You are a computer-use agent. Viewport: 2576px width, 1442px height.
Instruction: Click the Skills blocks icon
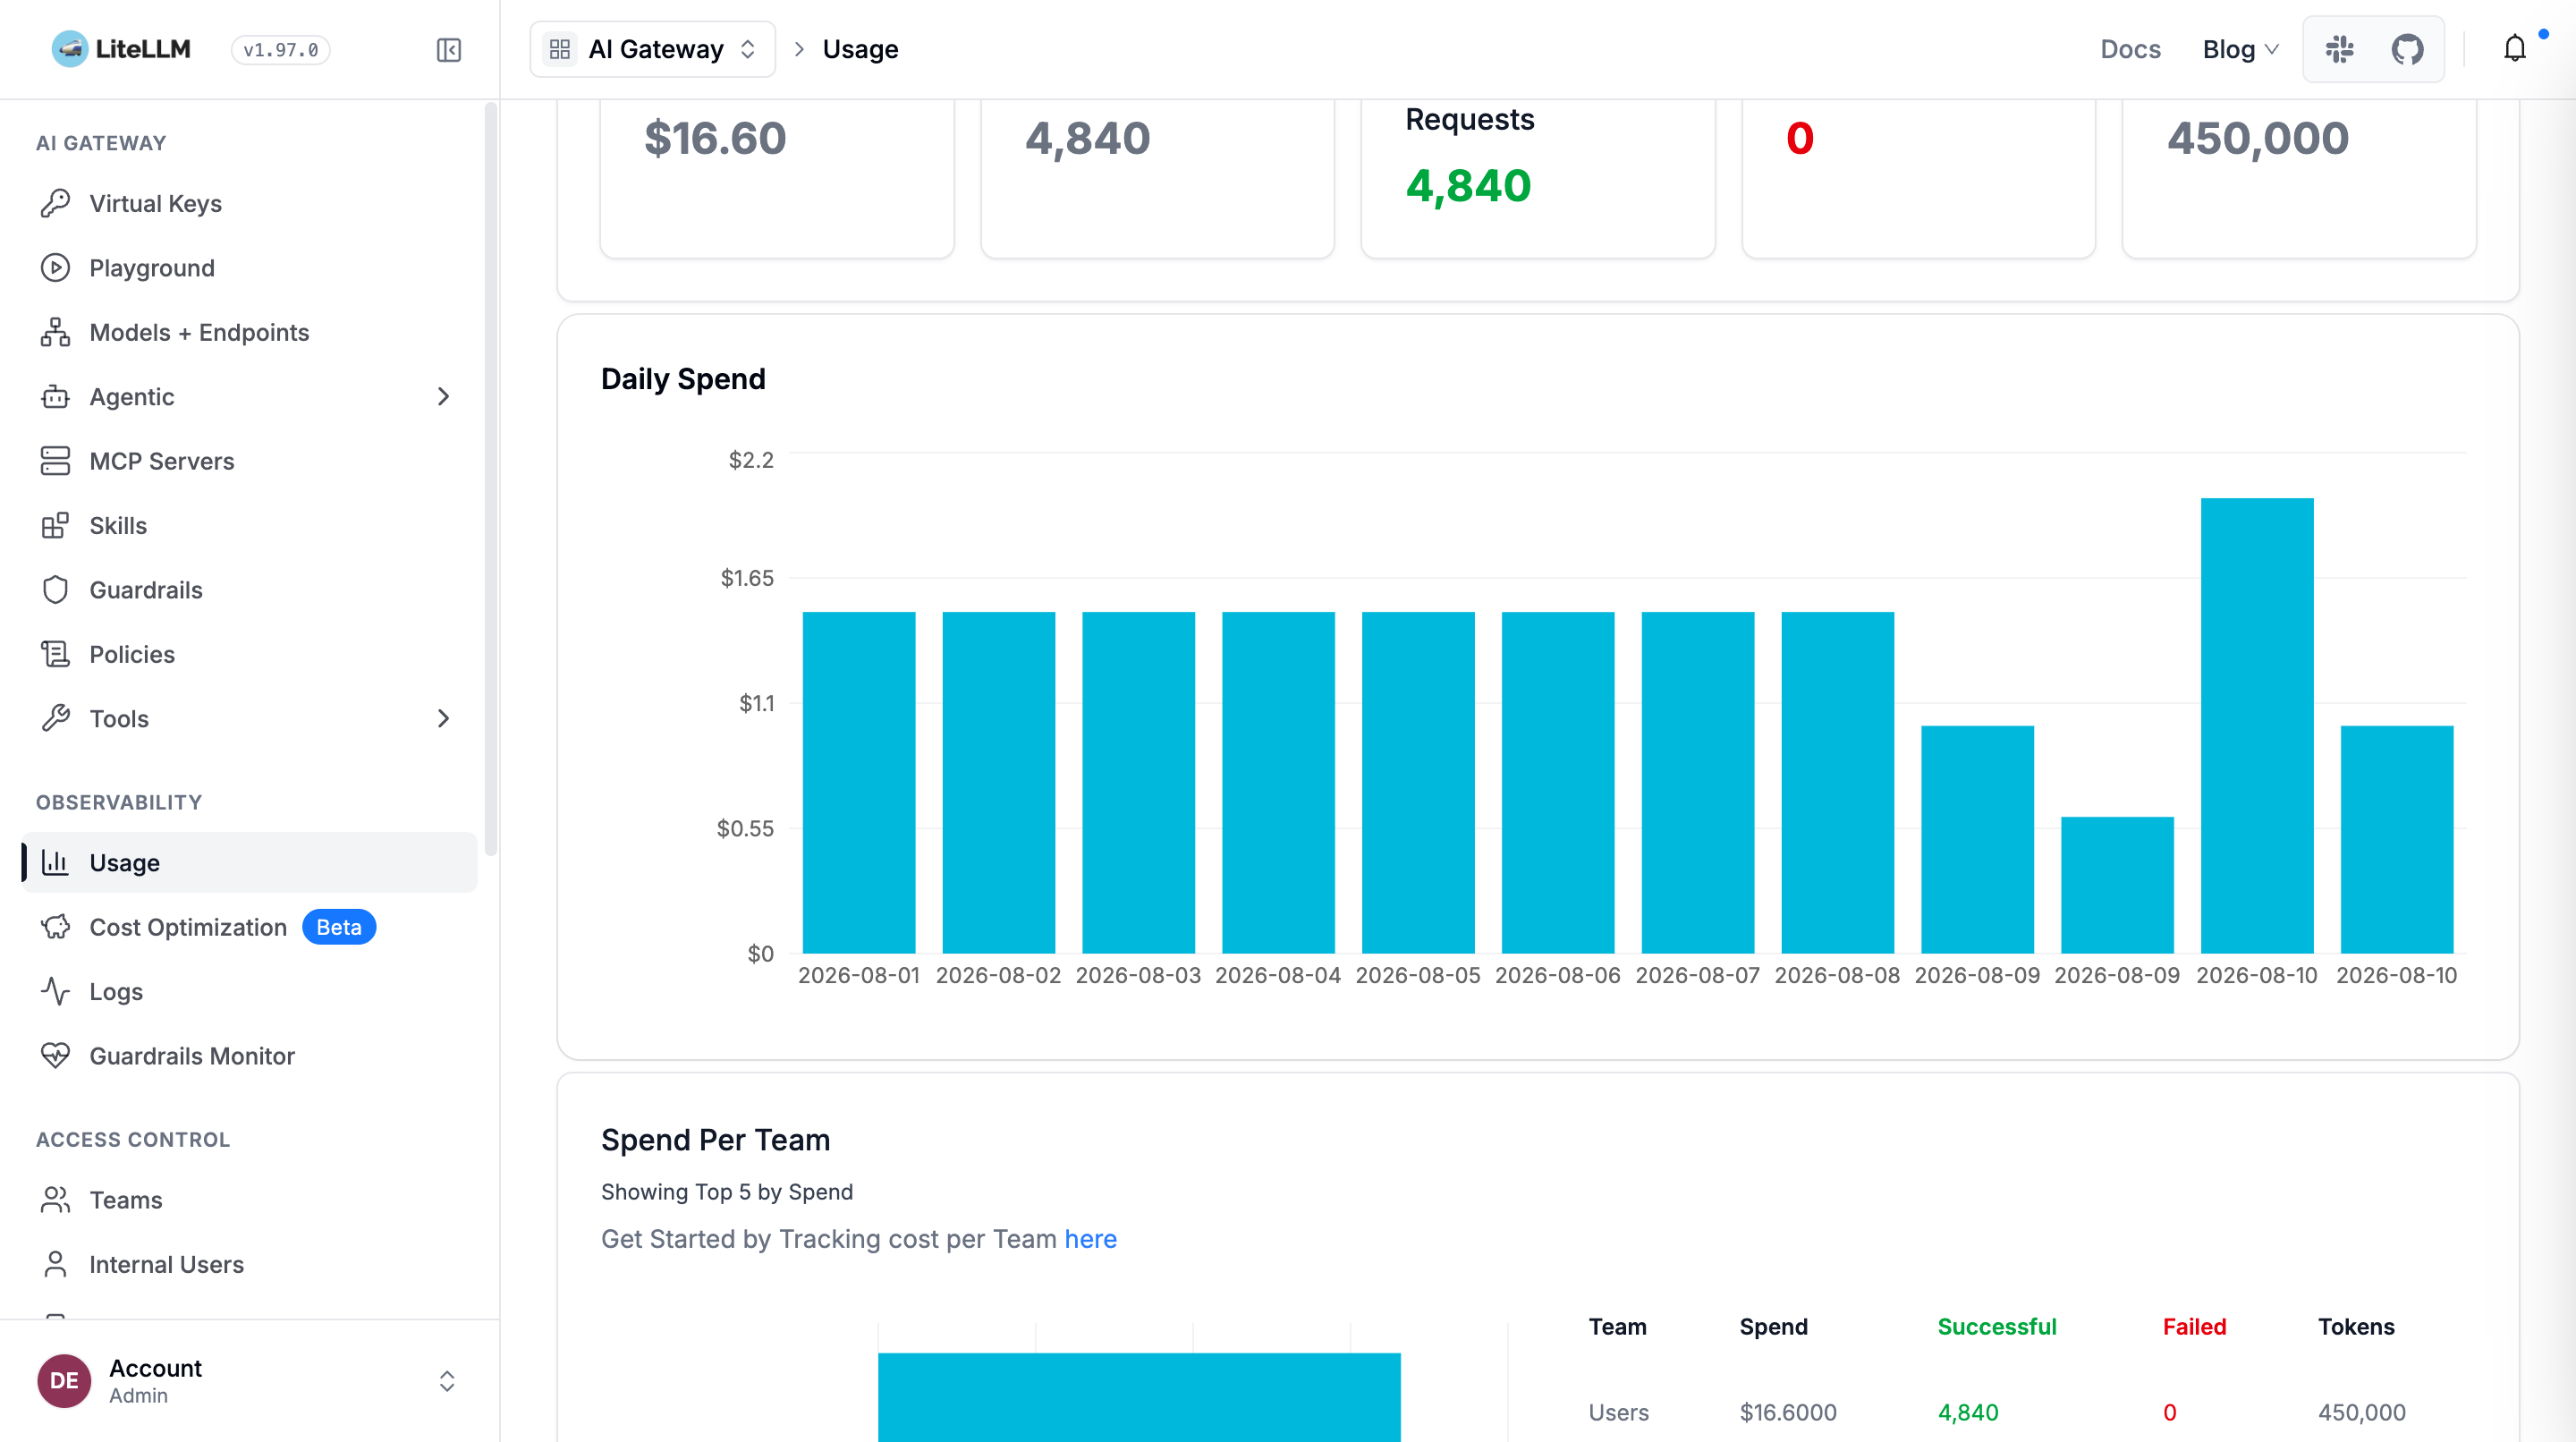pos(56,525)
